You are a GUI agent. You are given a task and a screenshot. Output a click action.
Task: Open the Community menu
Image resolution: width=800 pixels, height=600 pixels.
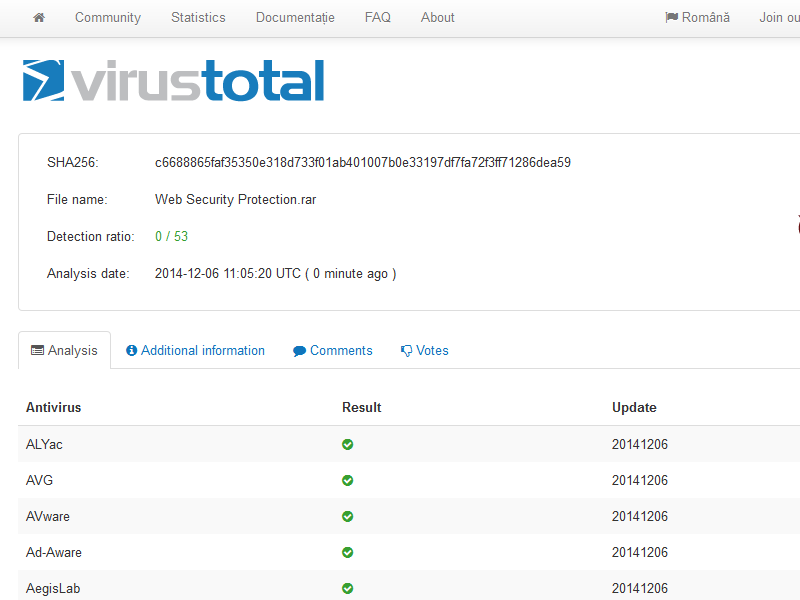click(108, 17)
